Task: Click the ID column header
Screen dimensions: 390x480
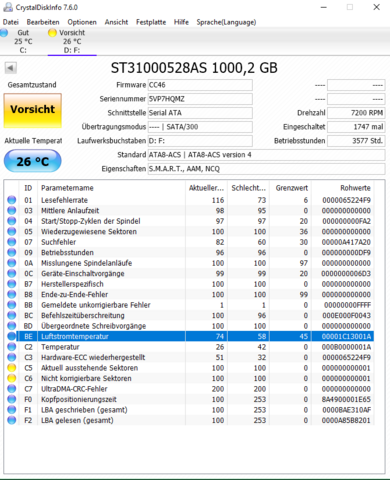Action: pos(29,188)
